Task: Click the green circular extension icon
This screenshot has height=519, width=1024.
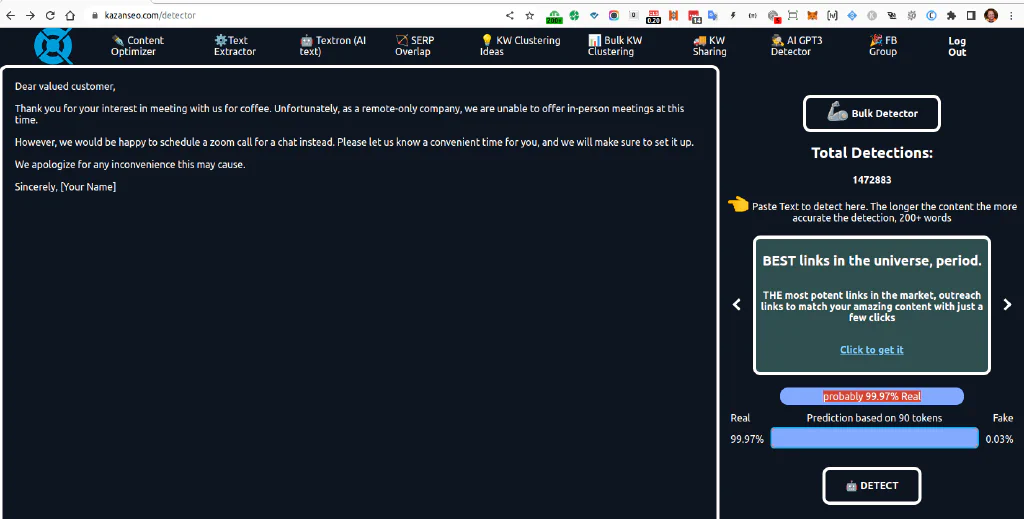Action: [x=574, y=15]
